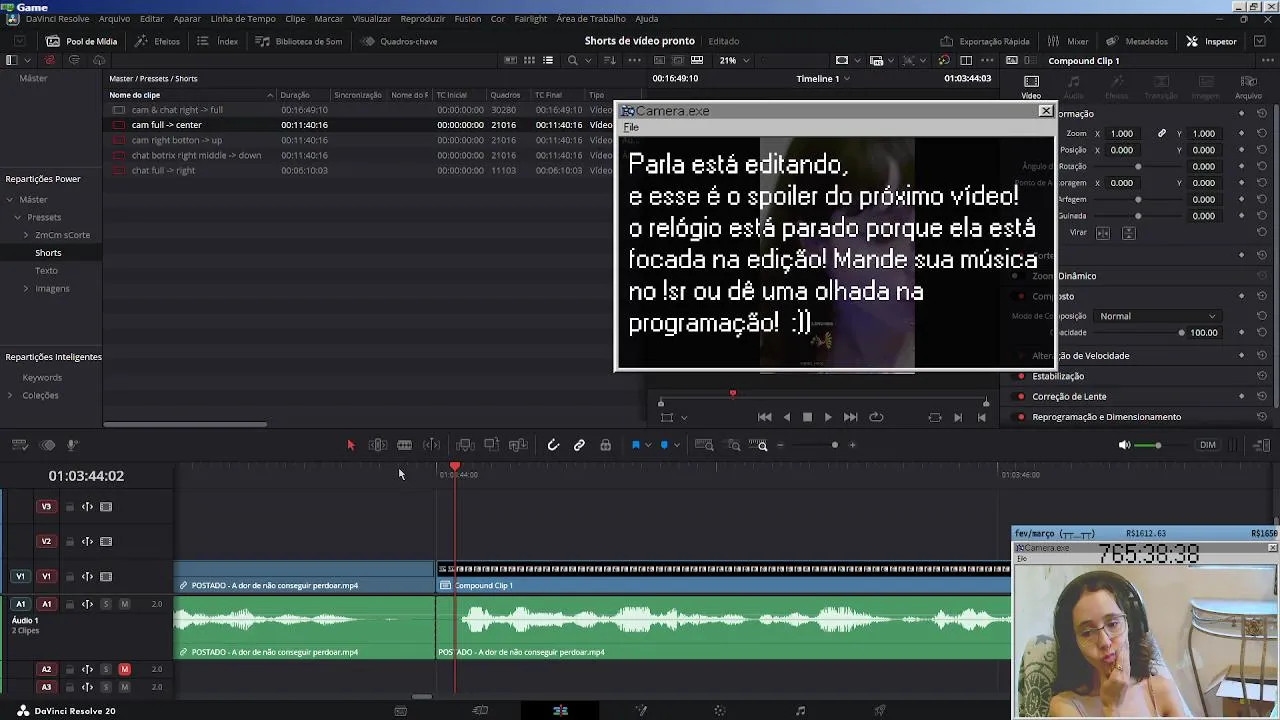1280x720 pixels.
Task: Open Modo de Composição Normal dropdown
Action: (1157, 316)
